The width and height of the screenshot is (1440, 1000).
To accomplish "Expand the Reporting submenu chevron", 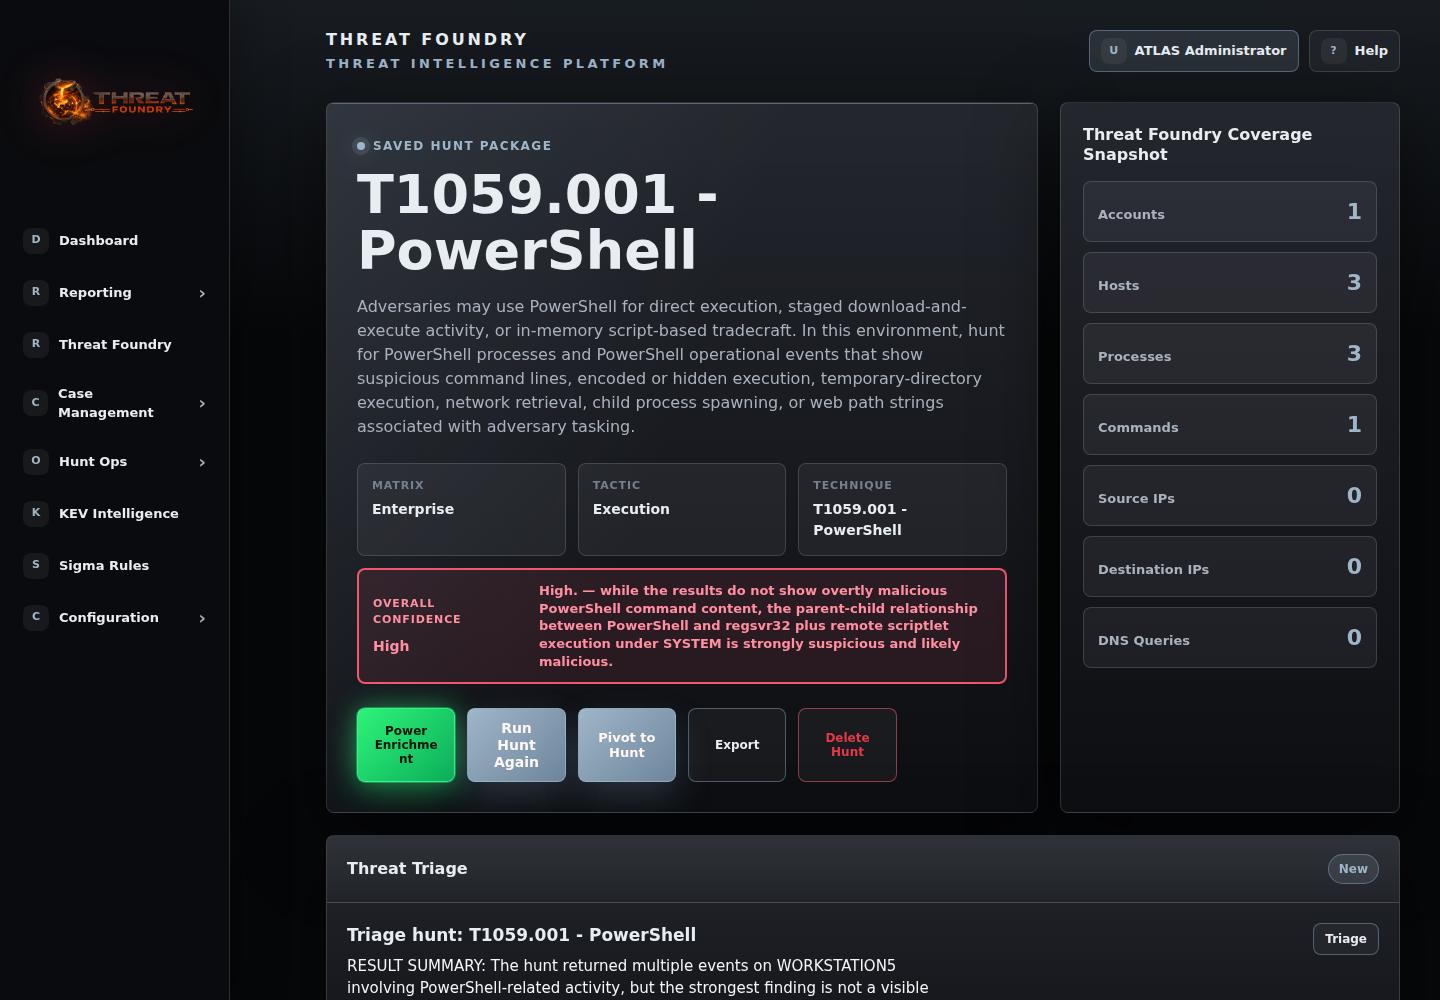I will (202, 293).
